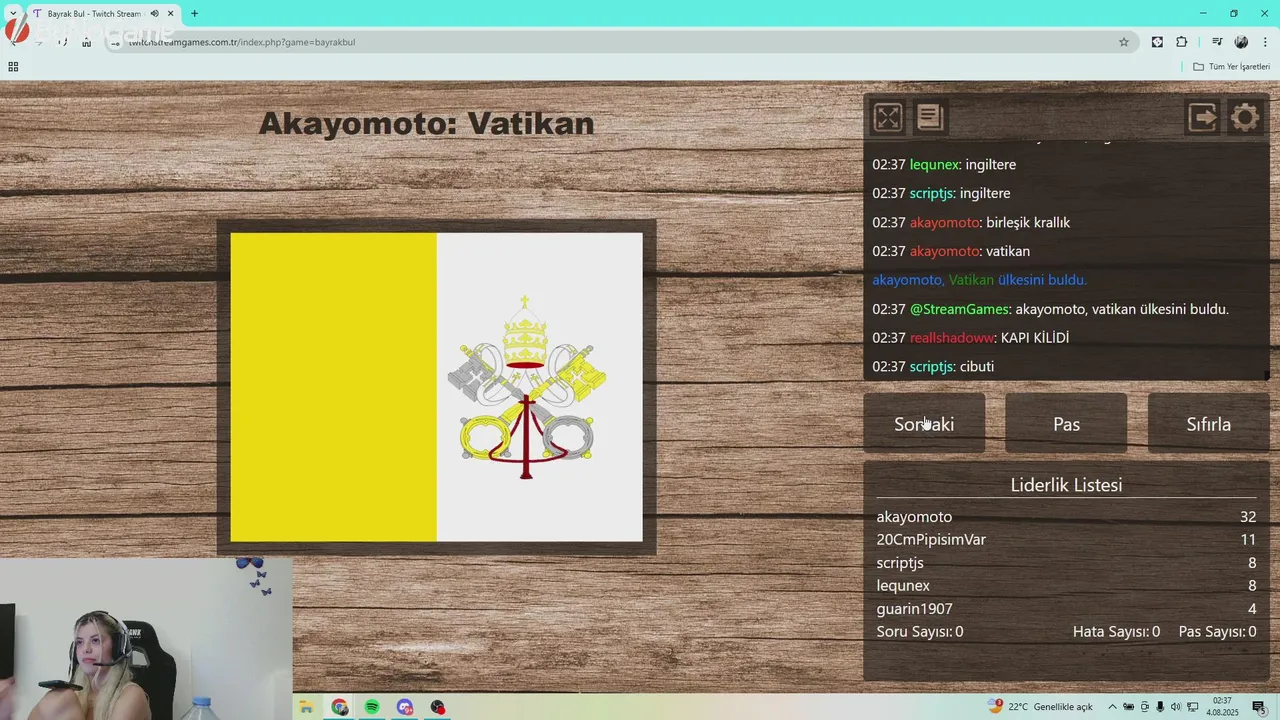This screenshot has width=1280, height=720.
Task: Open the microphone tray icon
Action: tap(1160, 707)
